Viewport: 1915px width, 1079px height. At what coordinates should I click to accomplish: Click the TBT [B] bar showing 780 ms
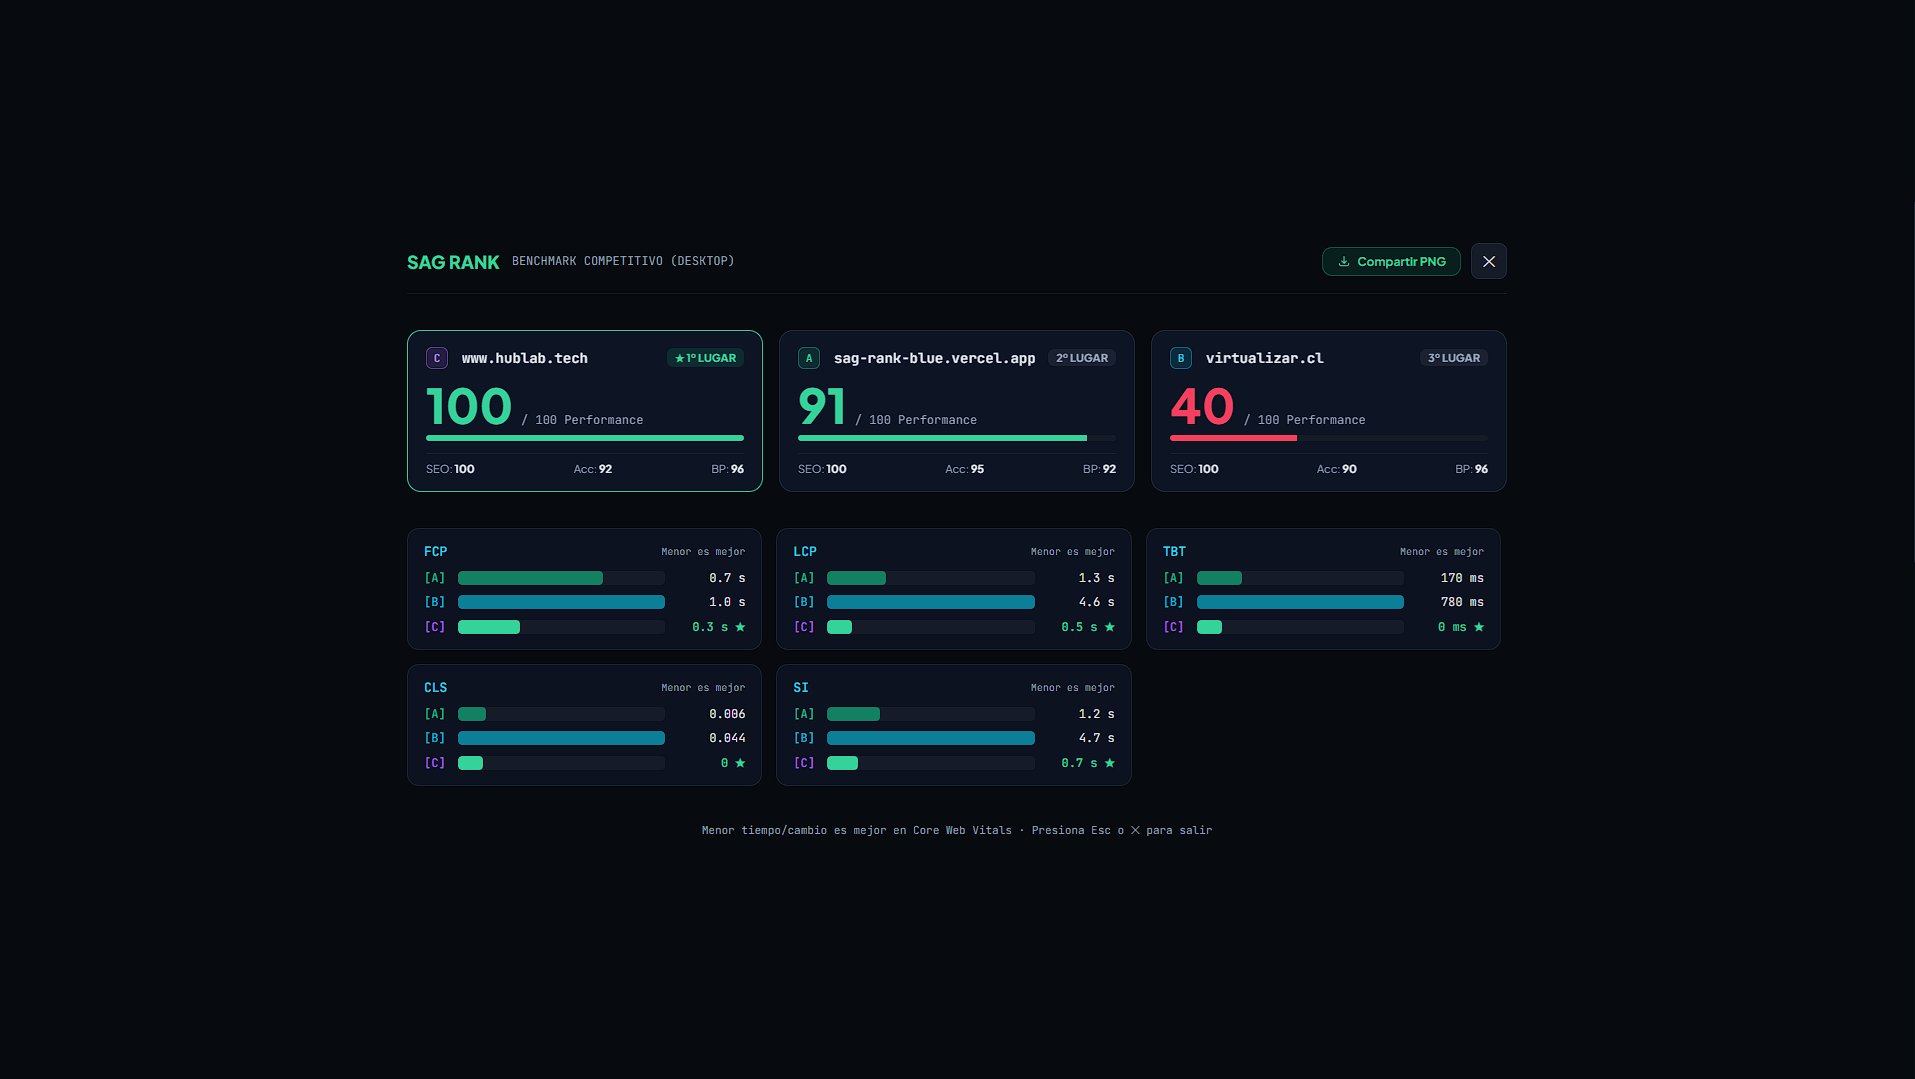1300,602
